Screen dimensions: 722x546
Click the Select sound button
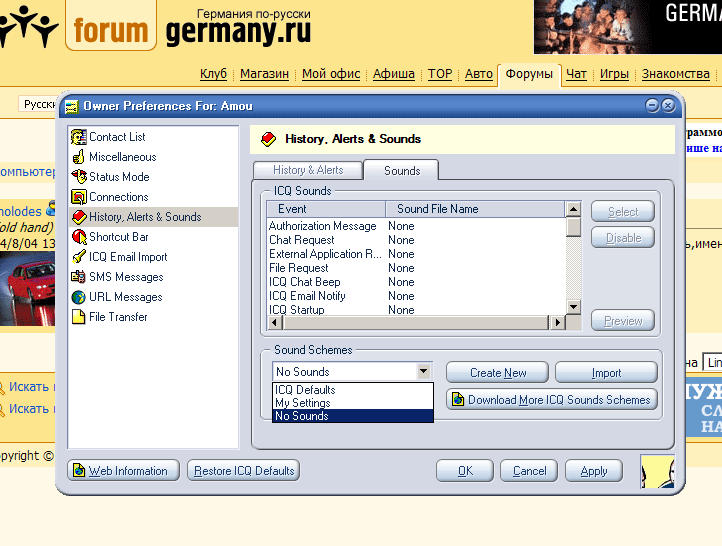coord(623,212)
